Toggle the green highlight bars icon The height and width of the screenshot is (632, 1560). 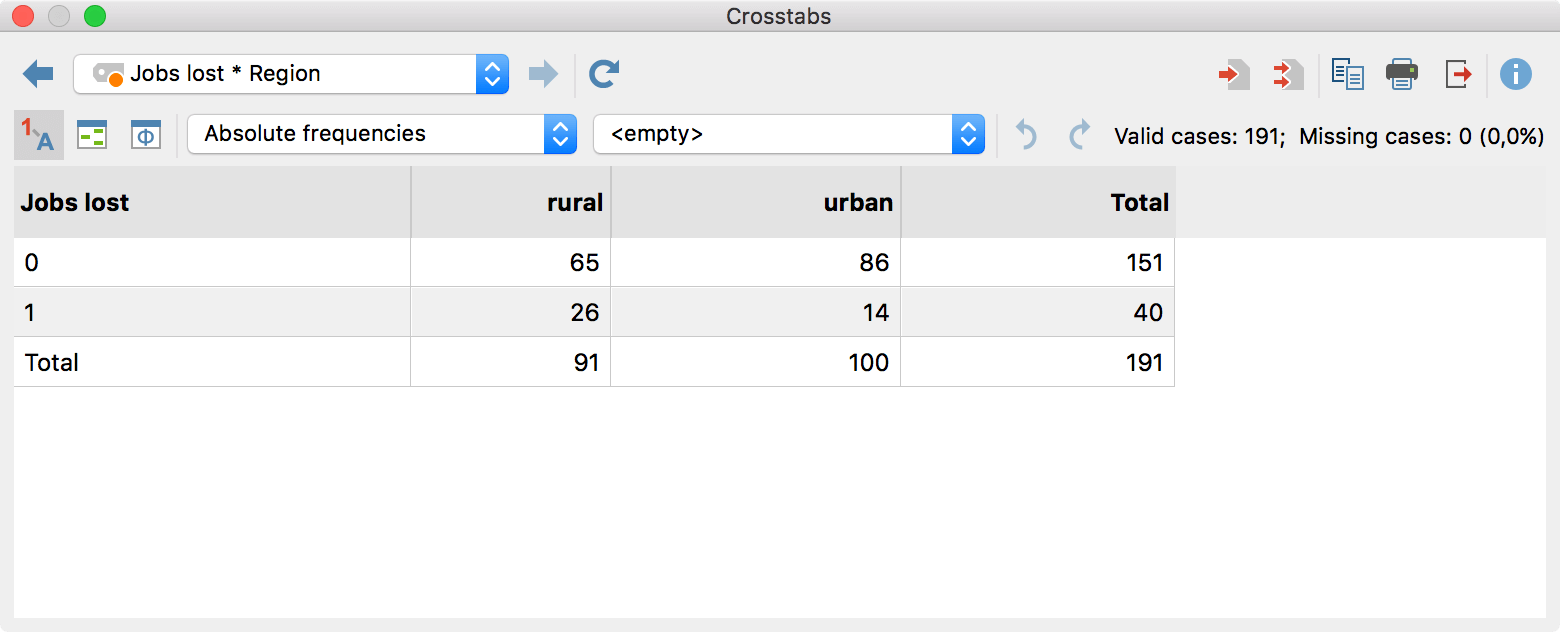(x=93, y=135)
